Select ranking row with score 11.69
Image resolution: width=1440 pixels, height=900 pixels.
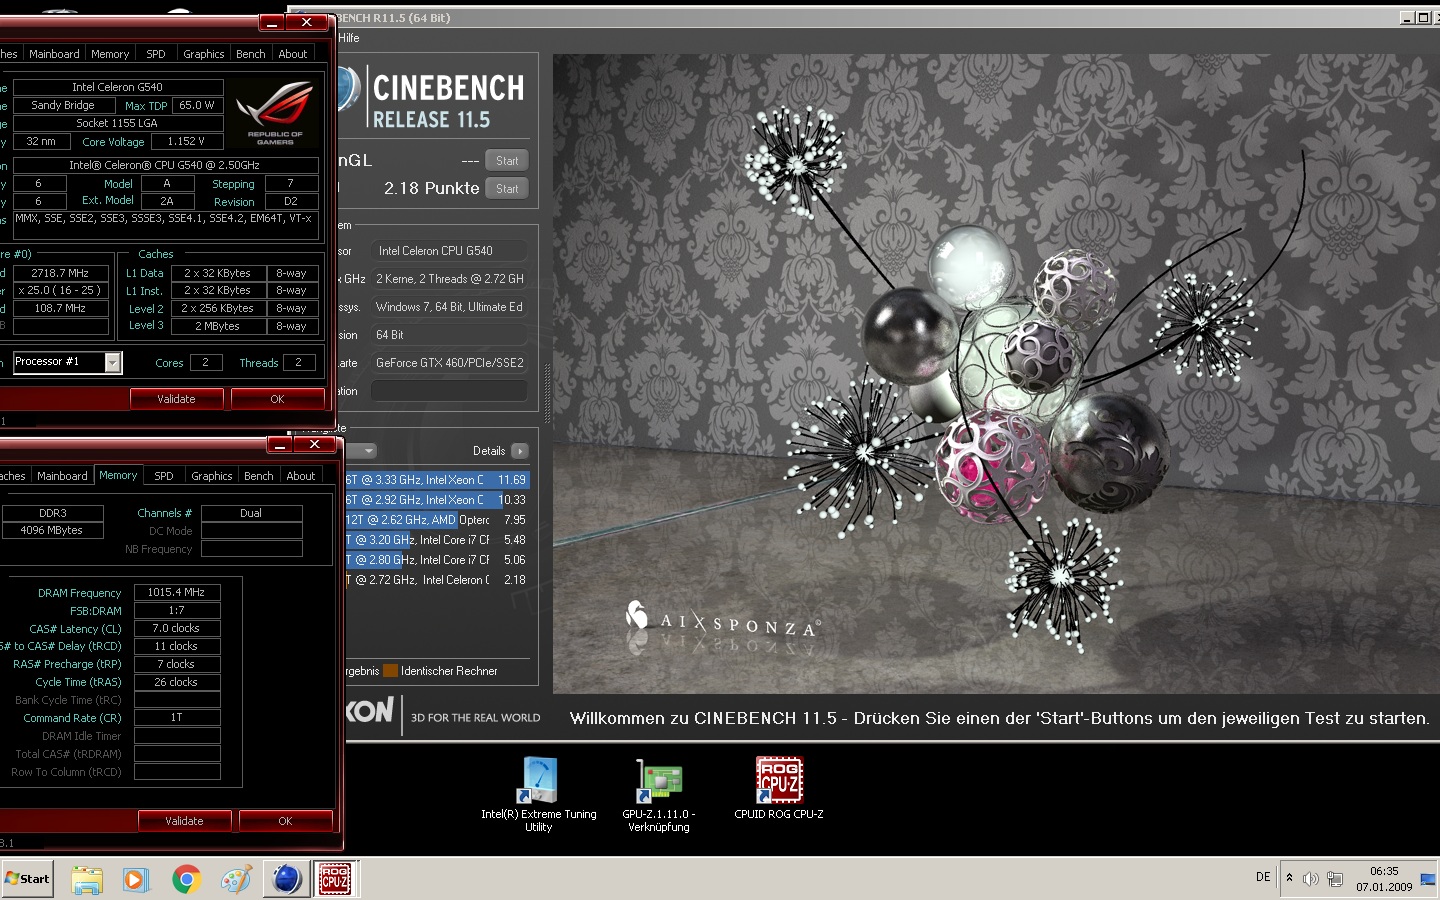[x=437, y=480]
